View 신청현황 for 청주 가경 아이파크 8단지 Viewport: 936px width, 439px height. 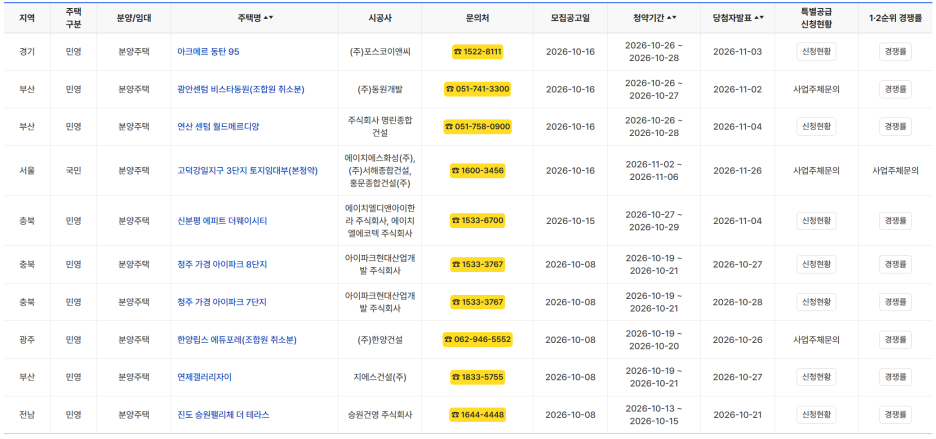[x=816, y=265]
